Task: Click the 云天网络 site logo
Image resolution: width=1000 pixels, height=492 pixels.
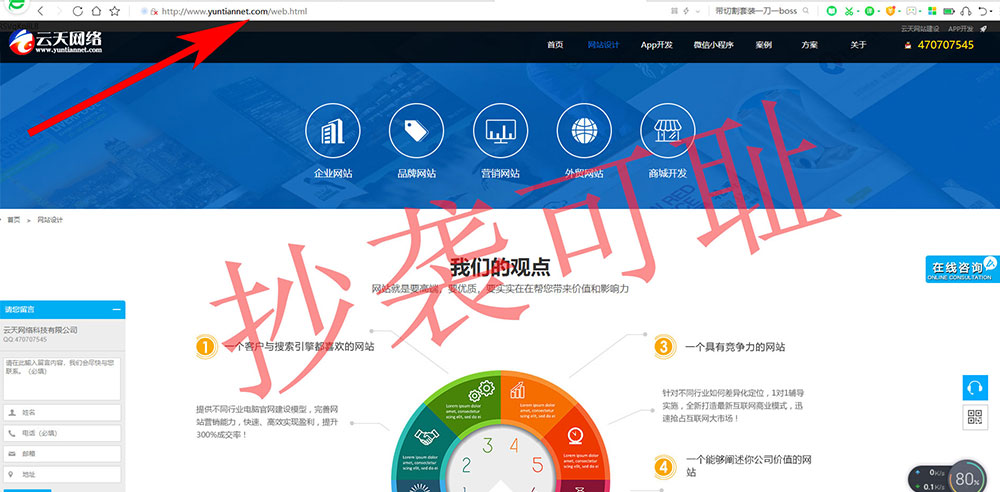Action: [x=55, y=42]
